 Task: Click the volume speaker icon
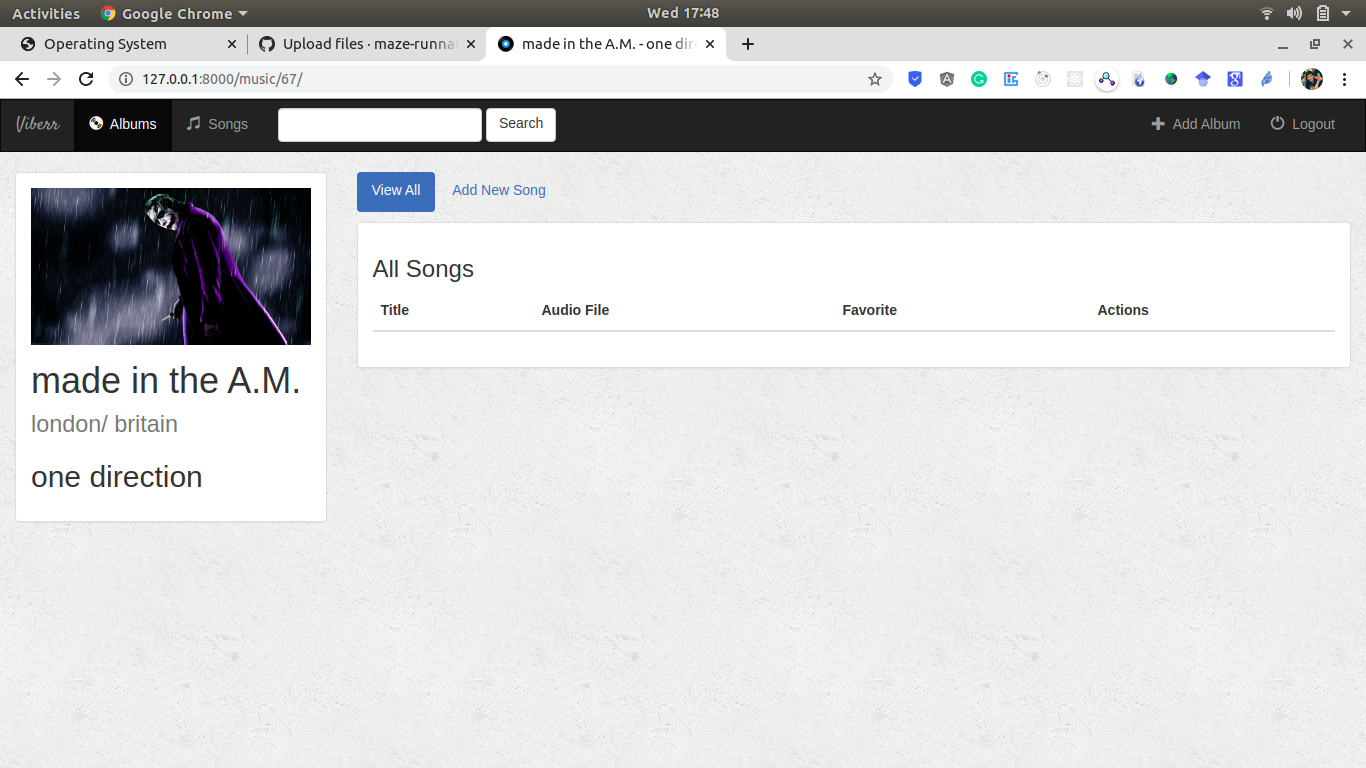click(1294, 13)
